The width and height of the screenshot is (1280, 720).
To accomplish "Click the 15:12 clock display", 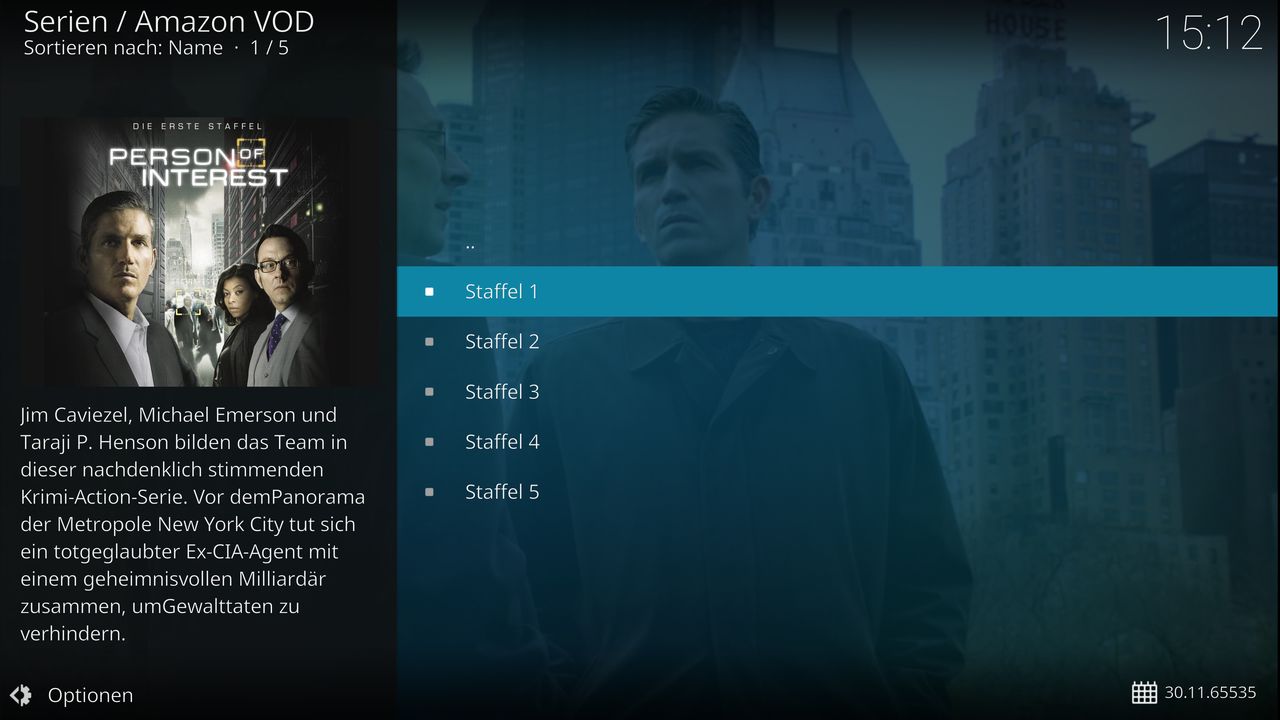I will click(1209, 33).
